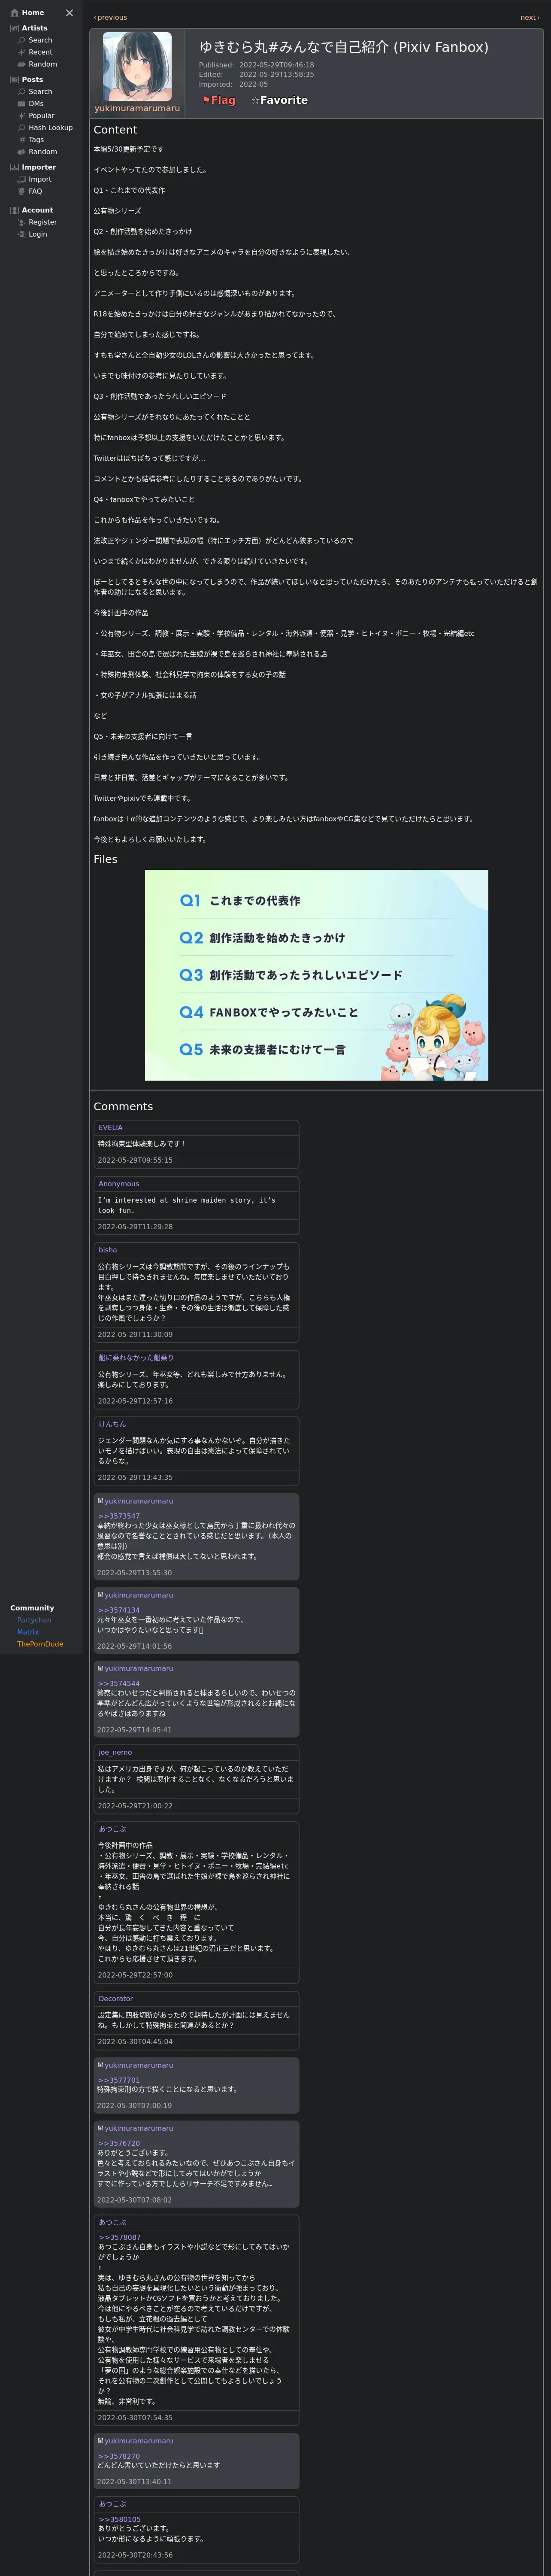The image size is (551, 2576).
Task: Click the Popular icon
Action: (x=21, y=116)
